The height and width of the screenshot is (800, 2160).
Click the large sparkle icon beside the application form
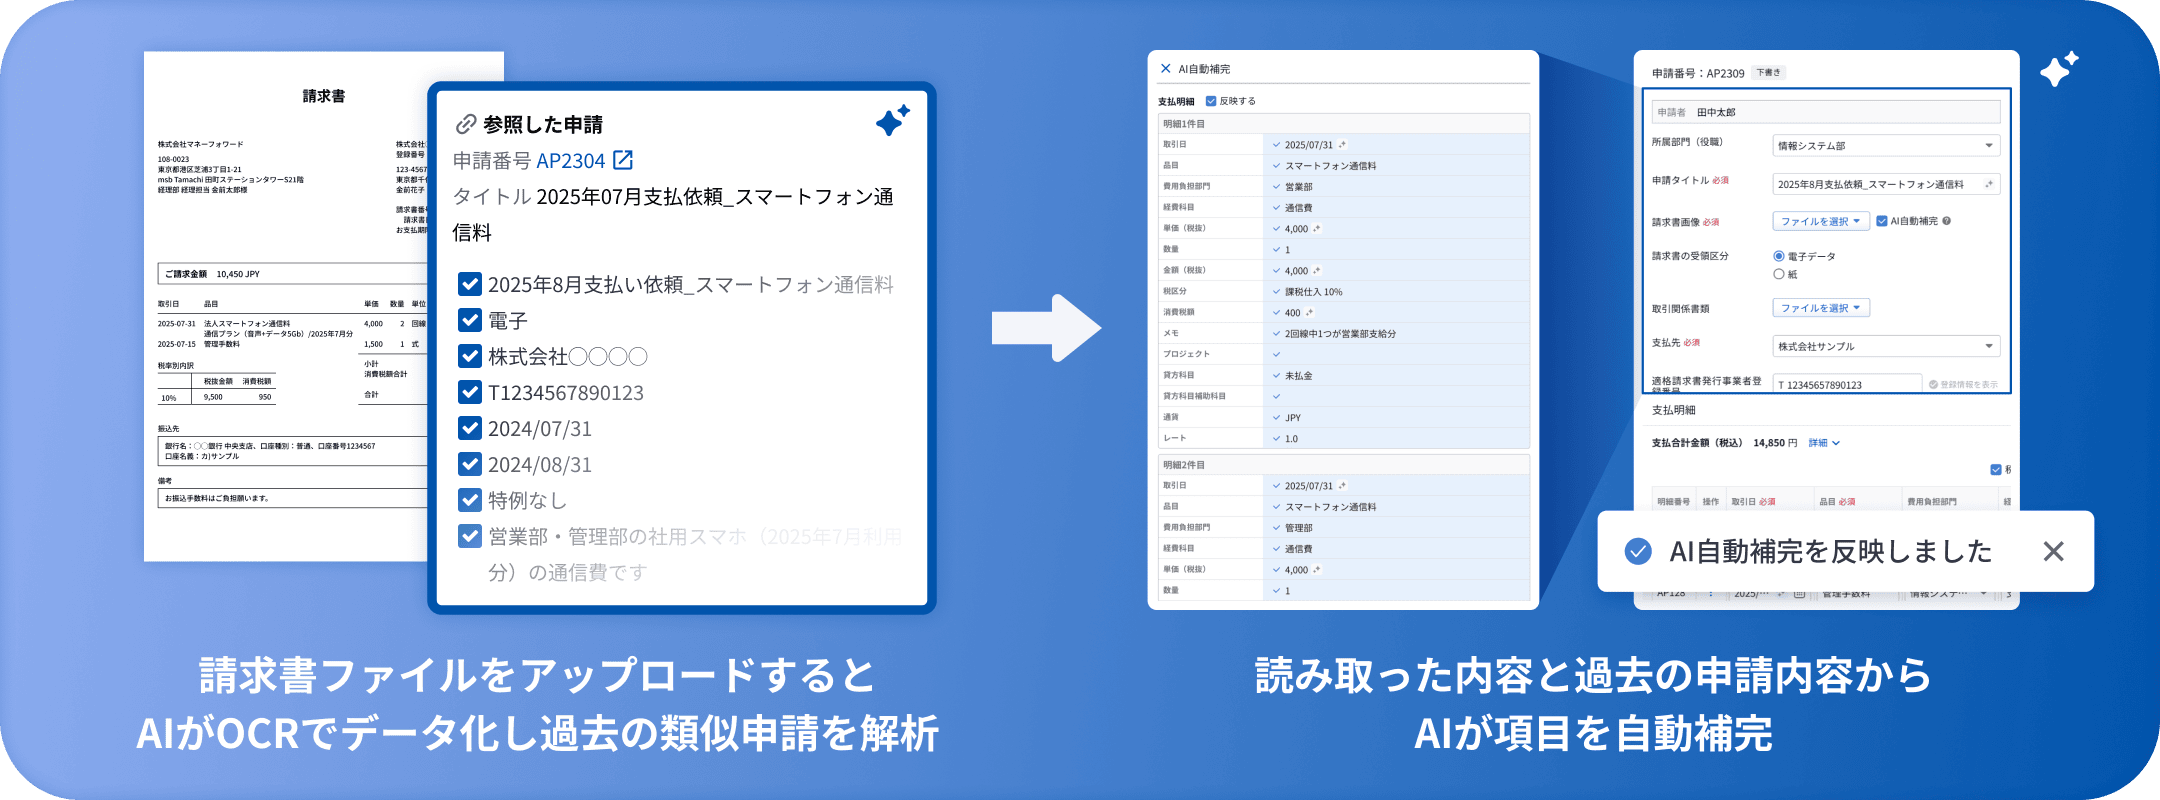[x=2058, y=69]
